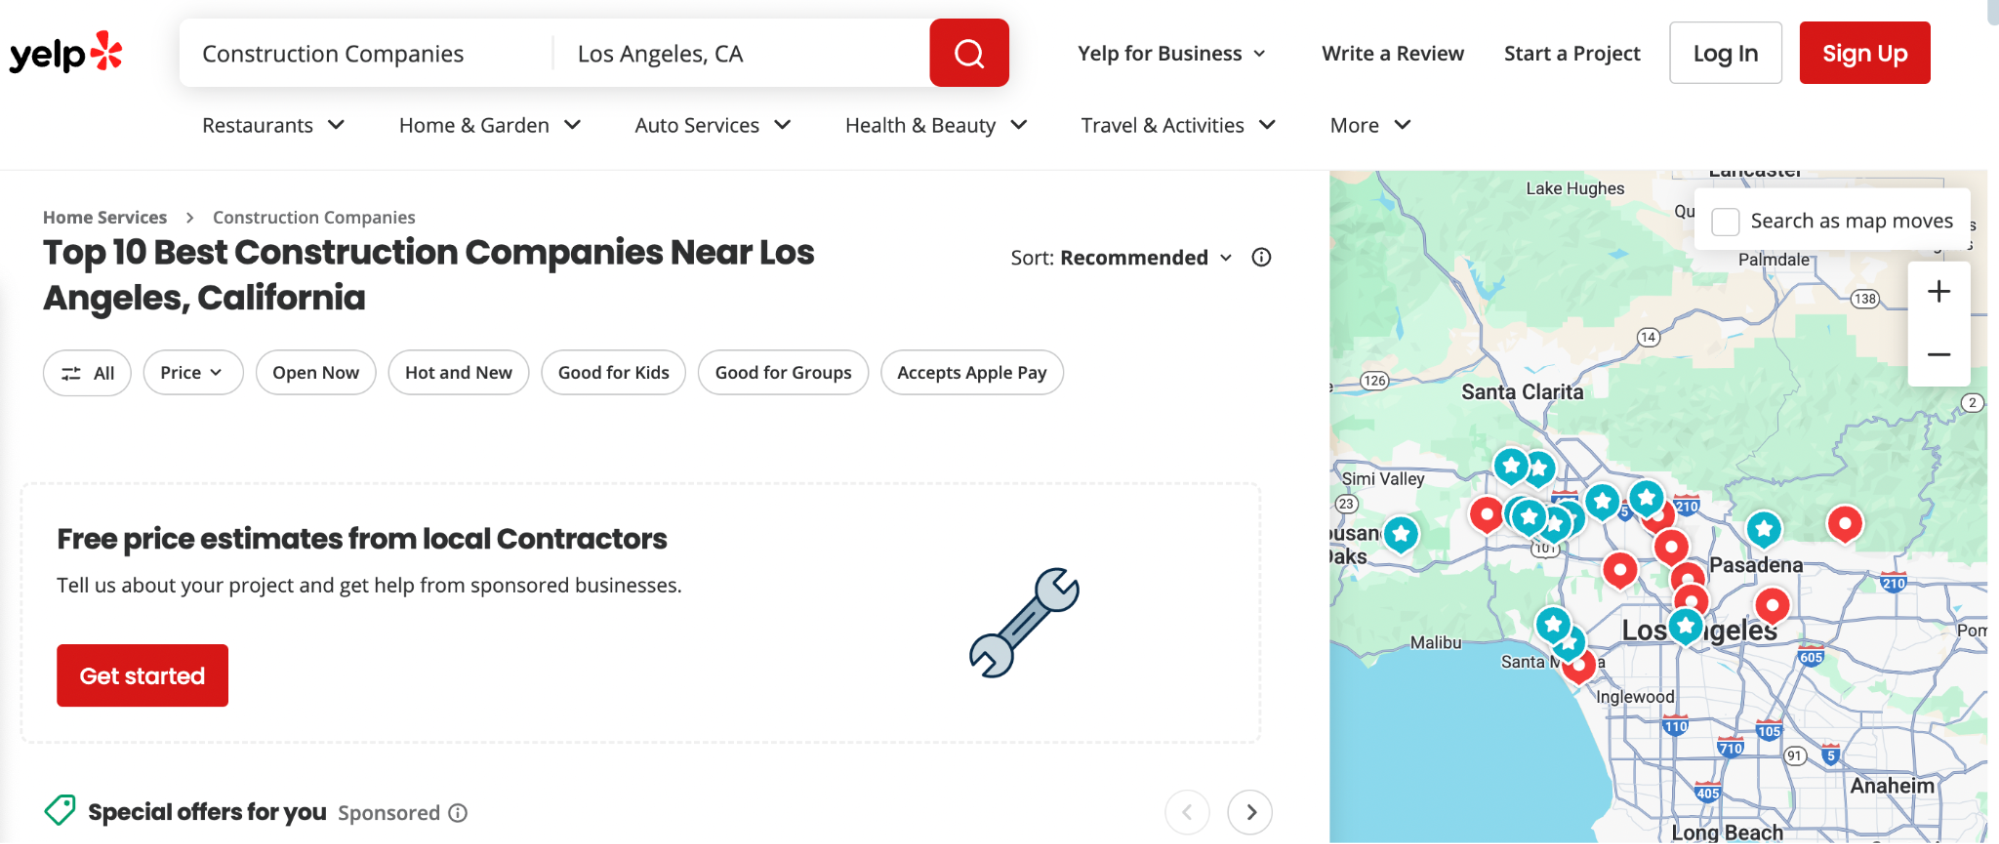Click the Sign Up button
Viewport: 1999px width, 844px height.
point(1864,53)
